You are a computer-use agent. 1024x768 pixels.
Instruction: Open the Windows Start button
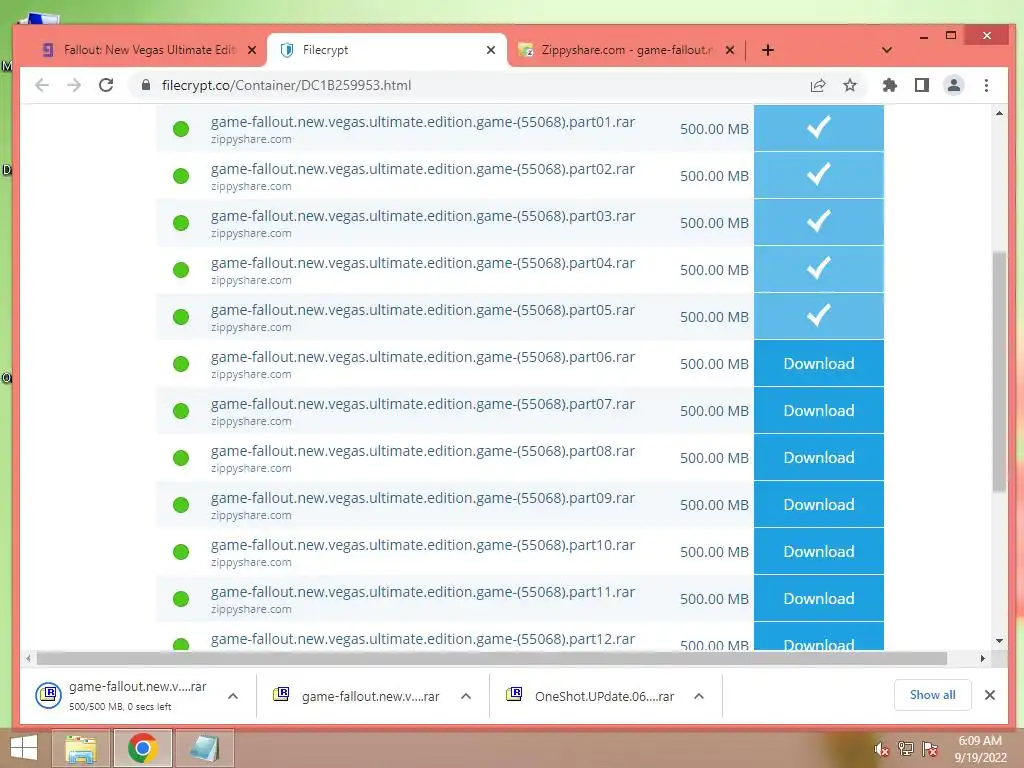coord(24,748)
